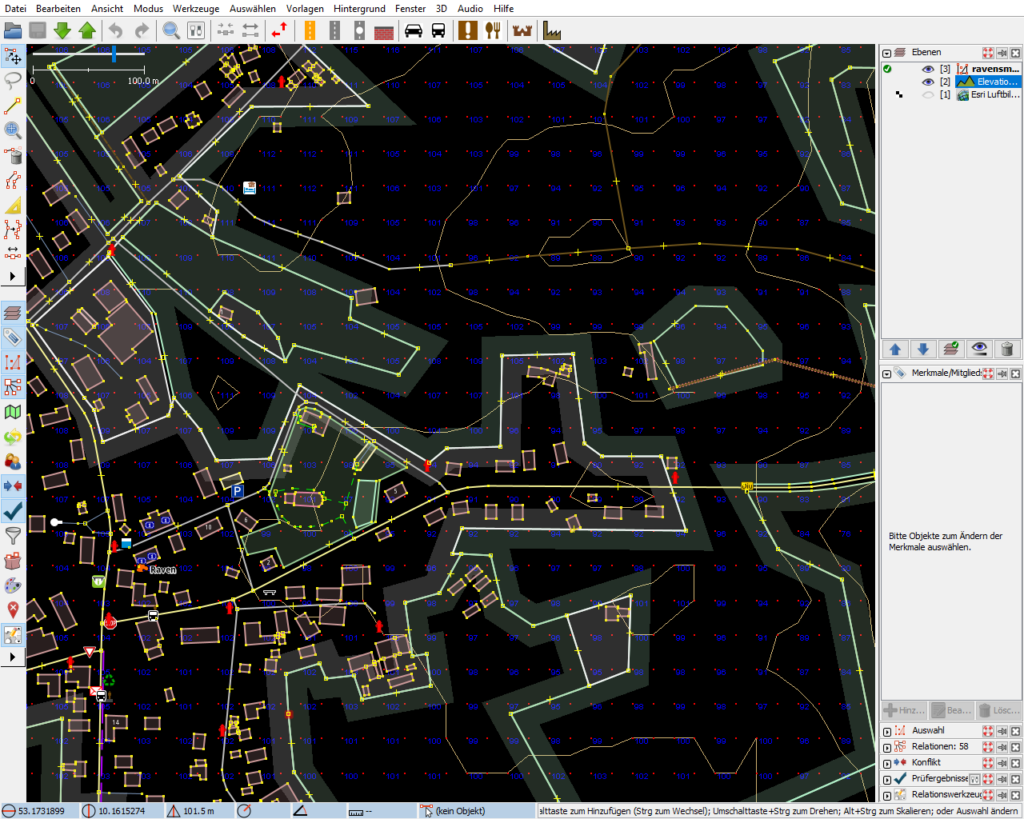Toggle visibility of ravensm... layer
Screen dimensions: 1024x819
coord(928,69)
